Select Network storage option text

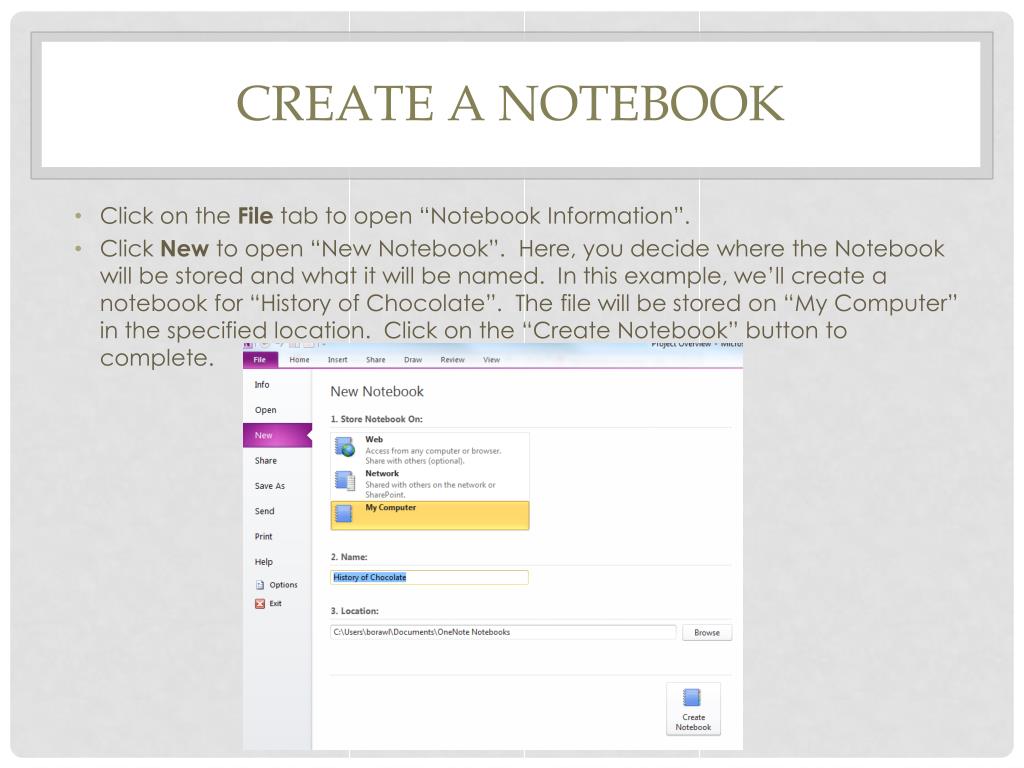tap(382, 473)
